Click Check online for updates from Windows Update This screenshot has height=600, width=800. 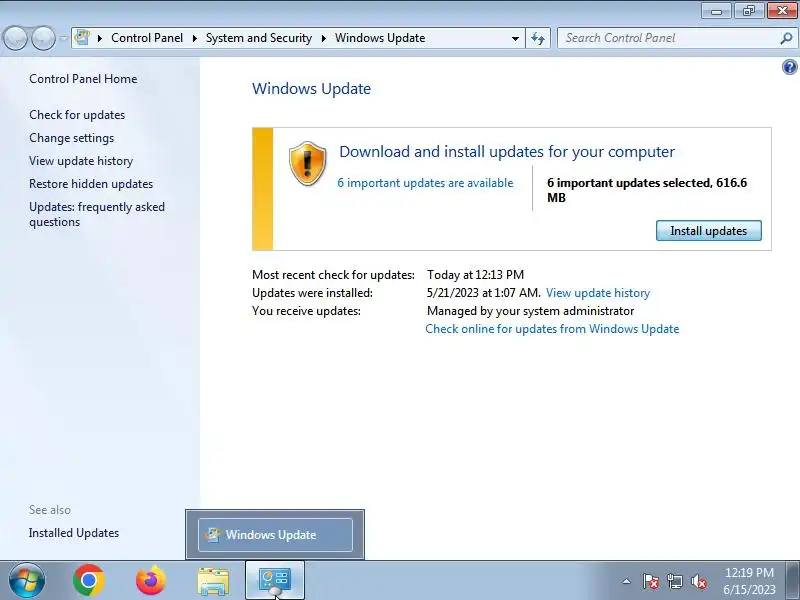552,329
